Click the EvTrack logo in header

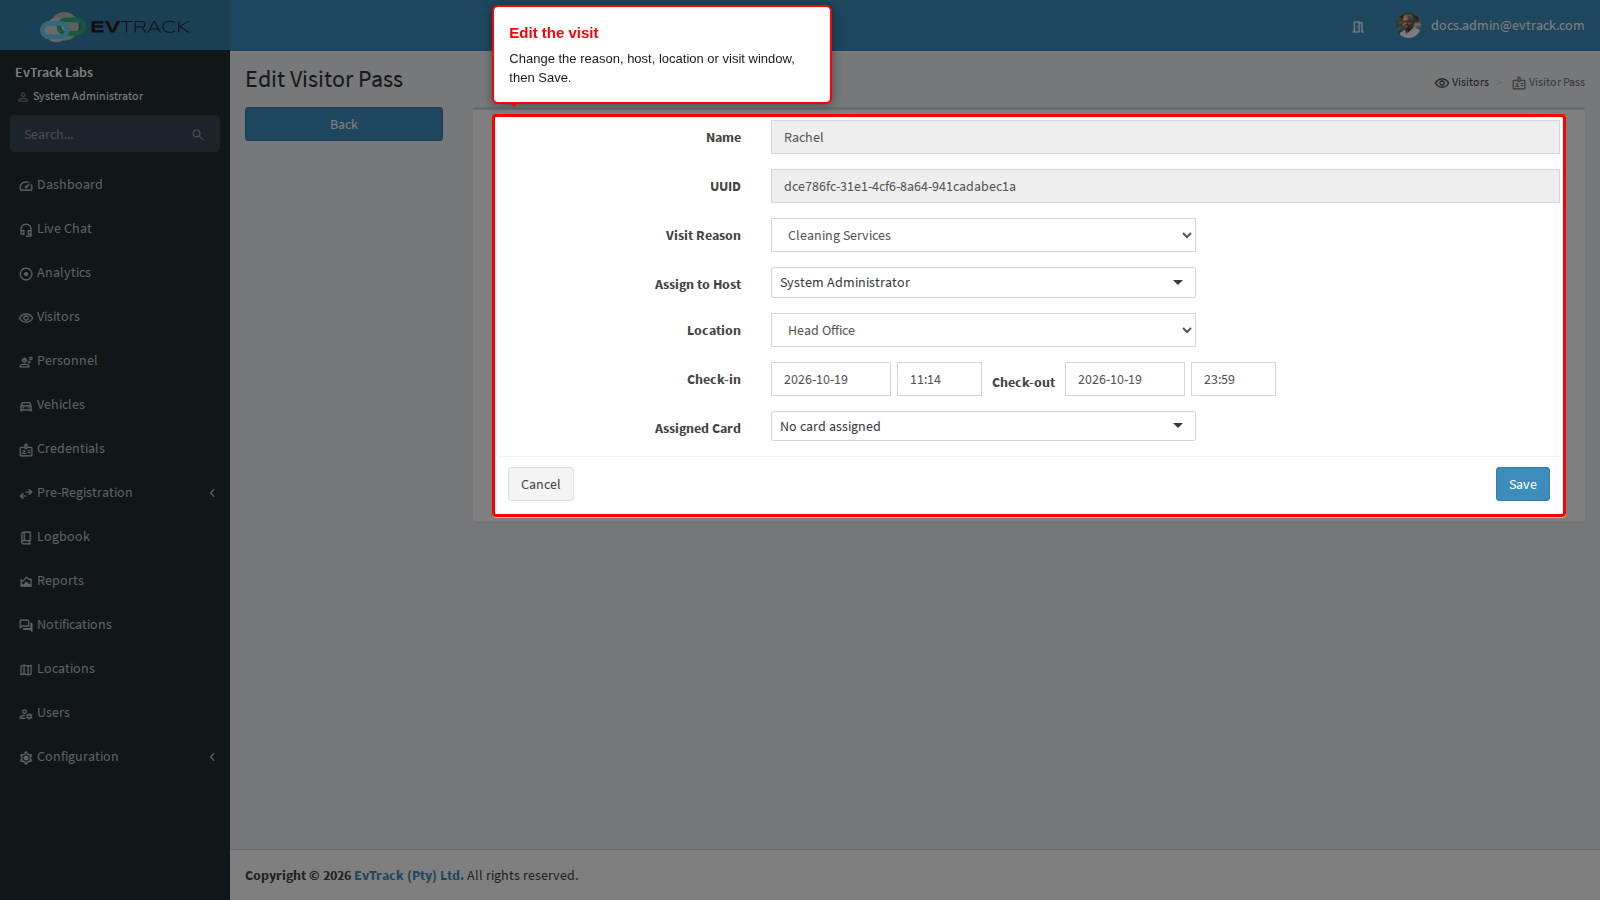coord(115,26)
